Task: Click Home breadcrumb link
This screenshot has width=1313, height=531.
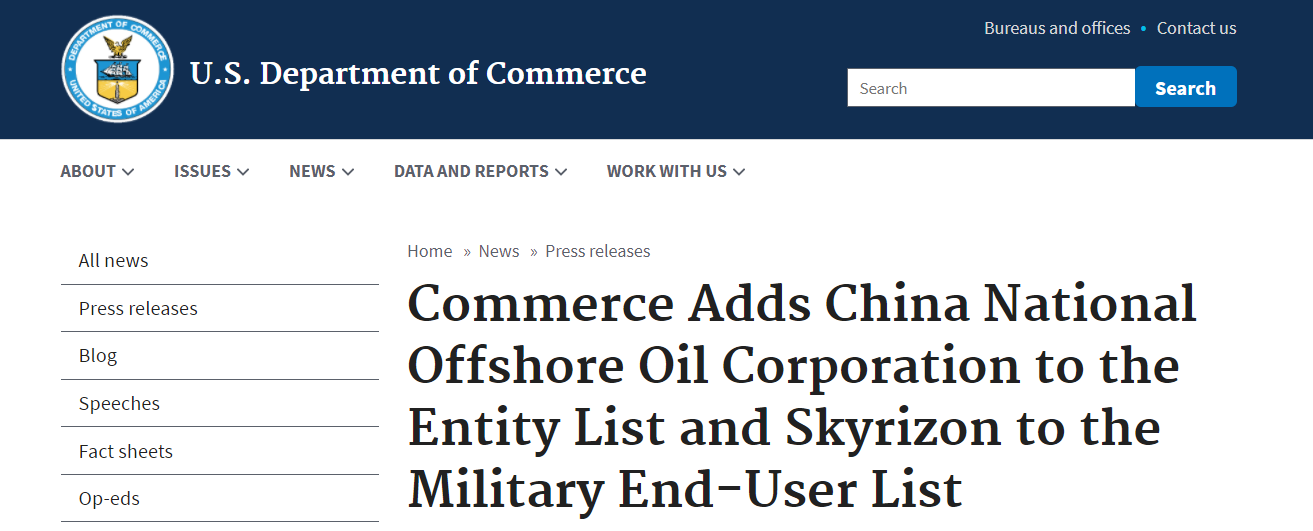Action: (429, 251)
